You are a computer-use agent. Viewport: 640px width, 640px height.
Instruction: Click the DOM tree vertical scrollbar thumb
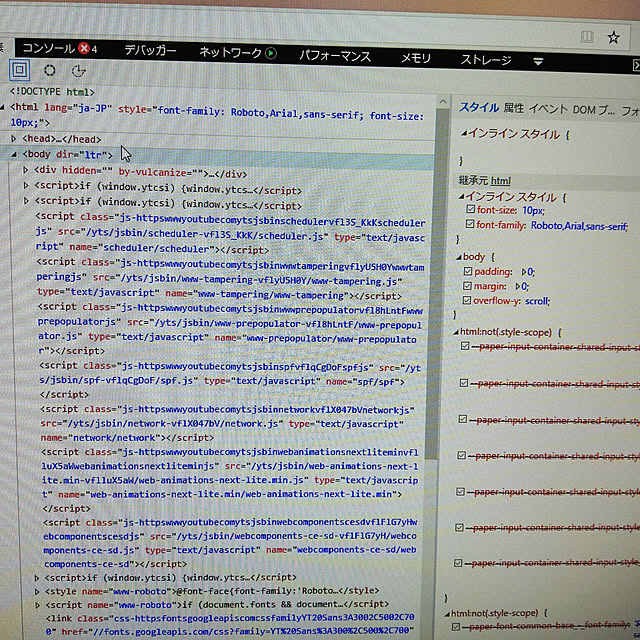tap(438, 282)
